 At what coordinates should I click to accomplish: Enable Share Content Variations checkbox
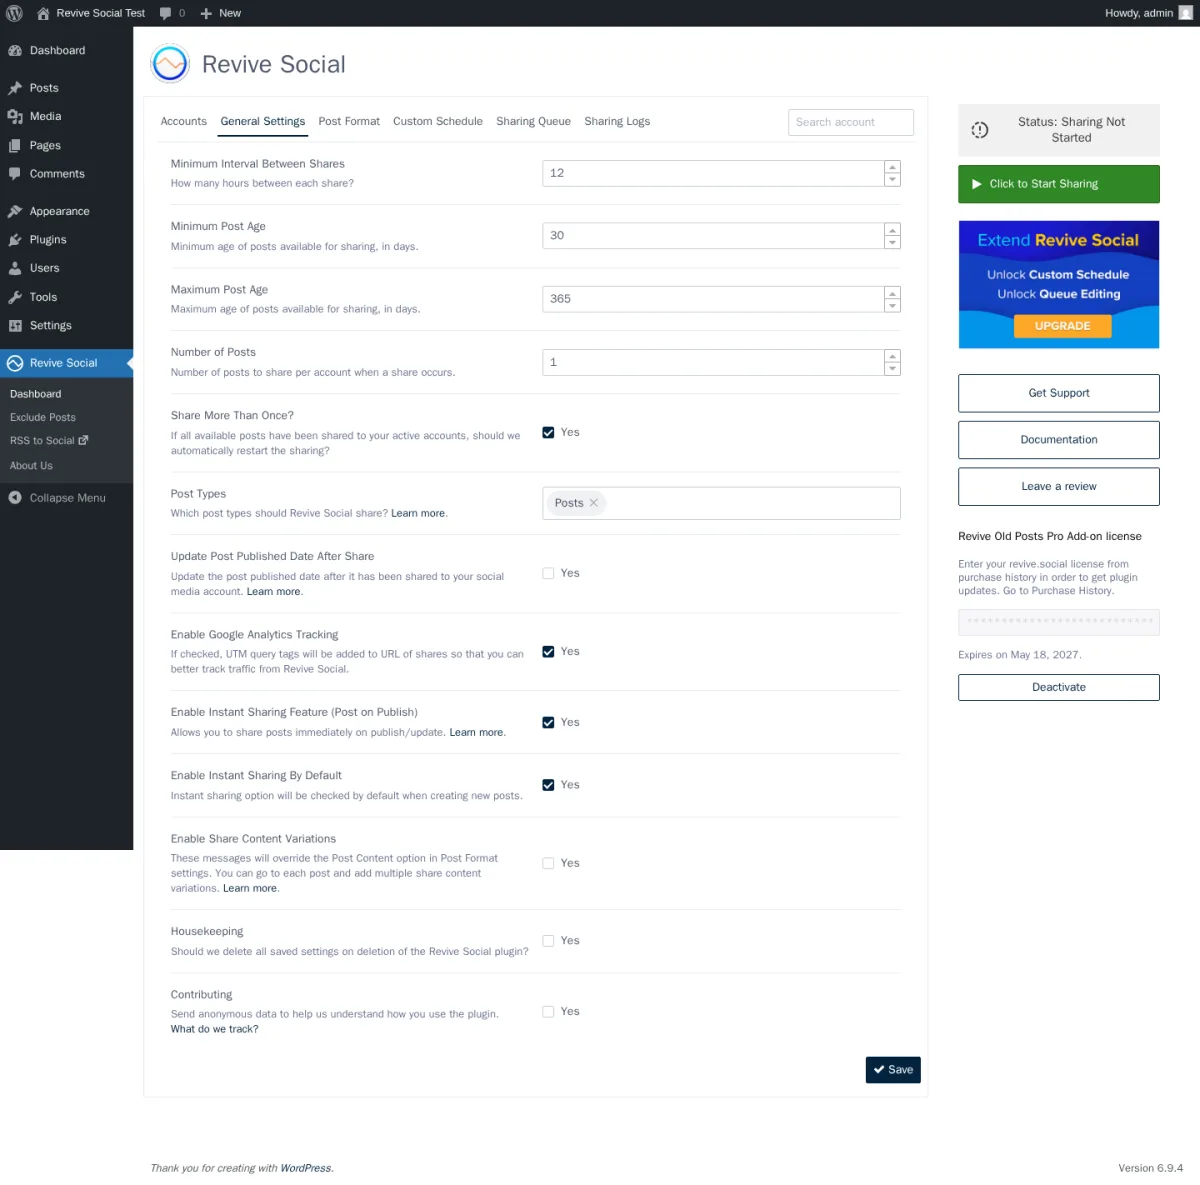548,863
